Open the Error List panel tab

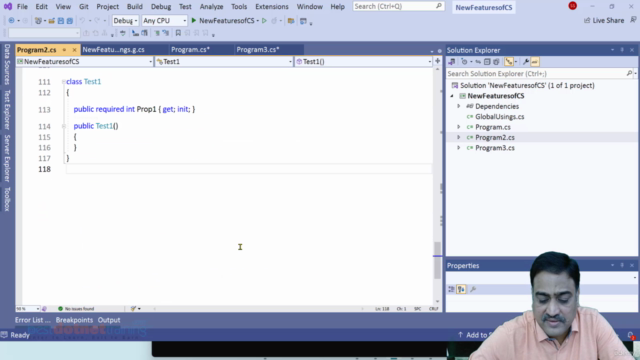pyautogui.click(x=33, y=320)
